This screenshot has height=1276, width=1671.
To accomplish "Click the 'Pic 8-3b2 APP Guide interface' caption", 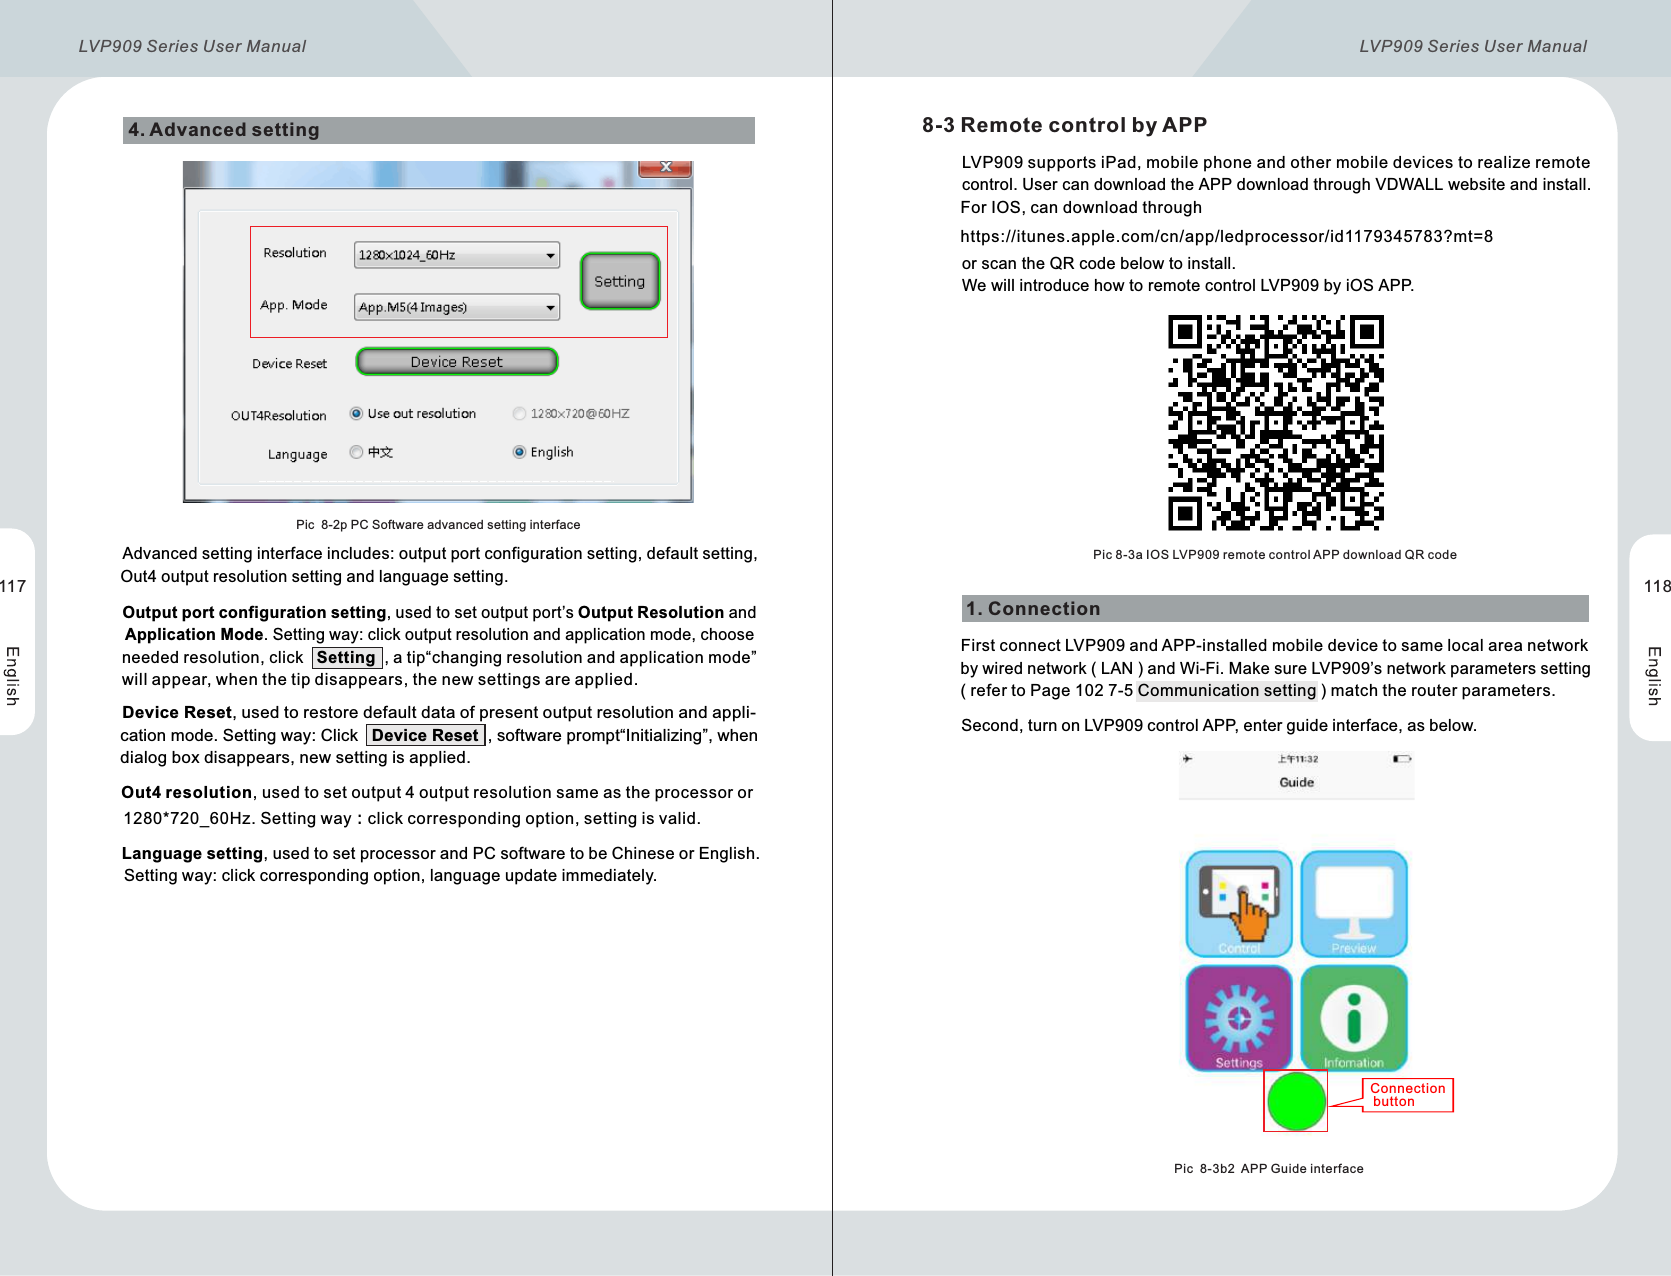I will pyautogui.click(x=1269, y=1169).
